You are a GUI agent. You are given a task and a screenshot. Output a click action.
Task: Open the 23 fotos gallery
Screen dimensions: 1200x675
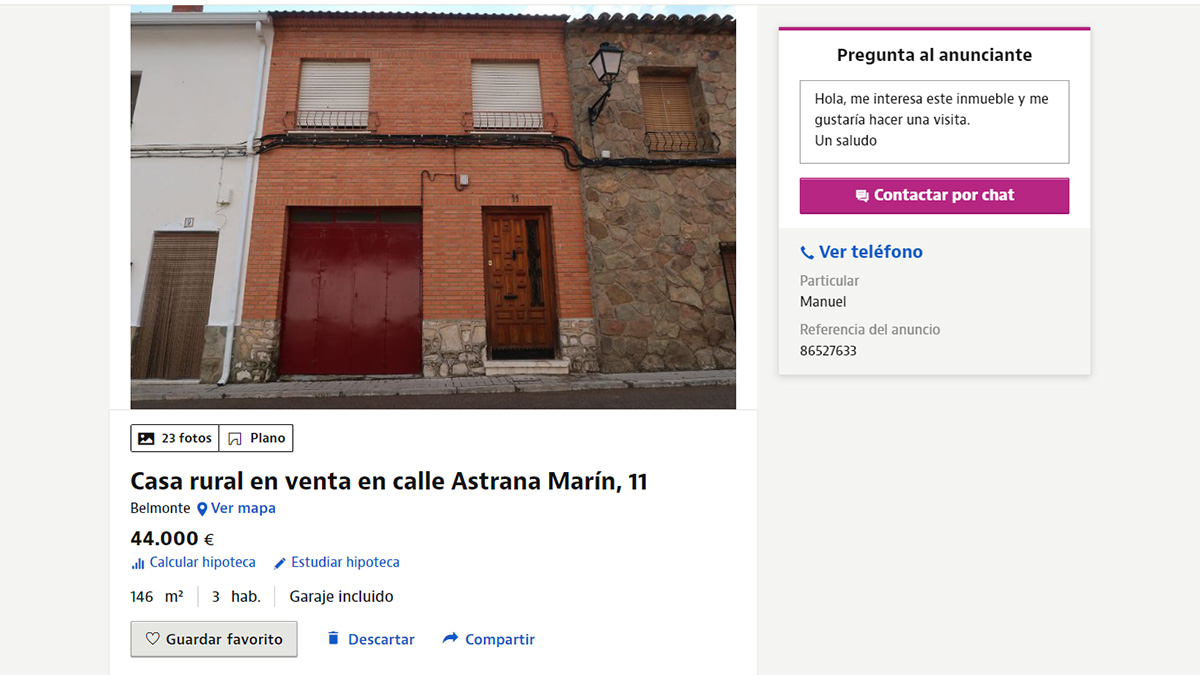tap(175, 438)
